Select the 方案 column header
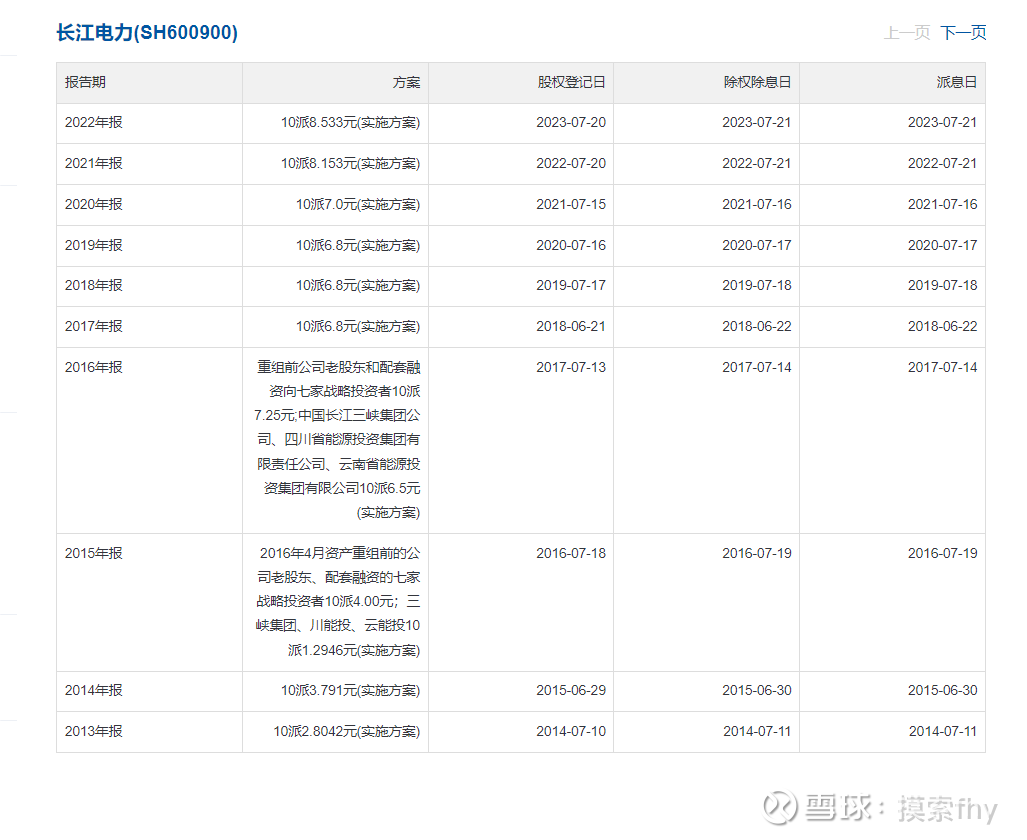This screenshot has height=840, width=1027. tap(407, 82)
